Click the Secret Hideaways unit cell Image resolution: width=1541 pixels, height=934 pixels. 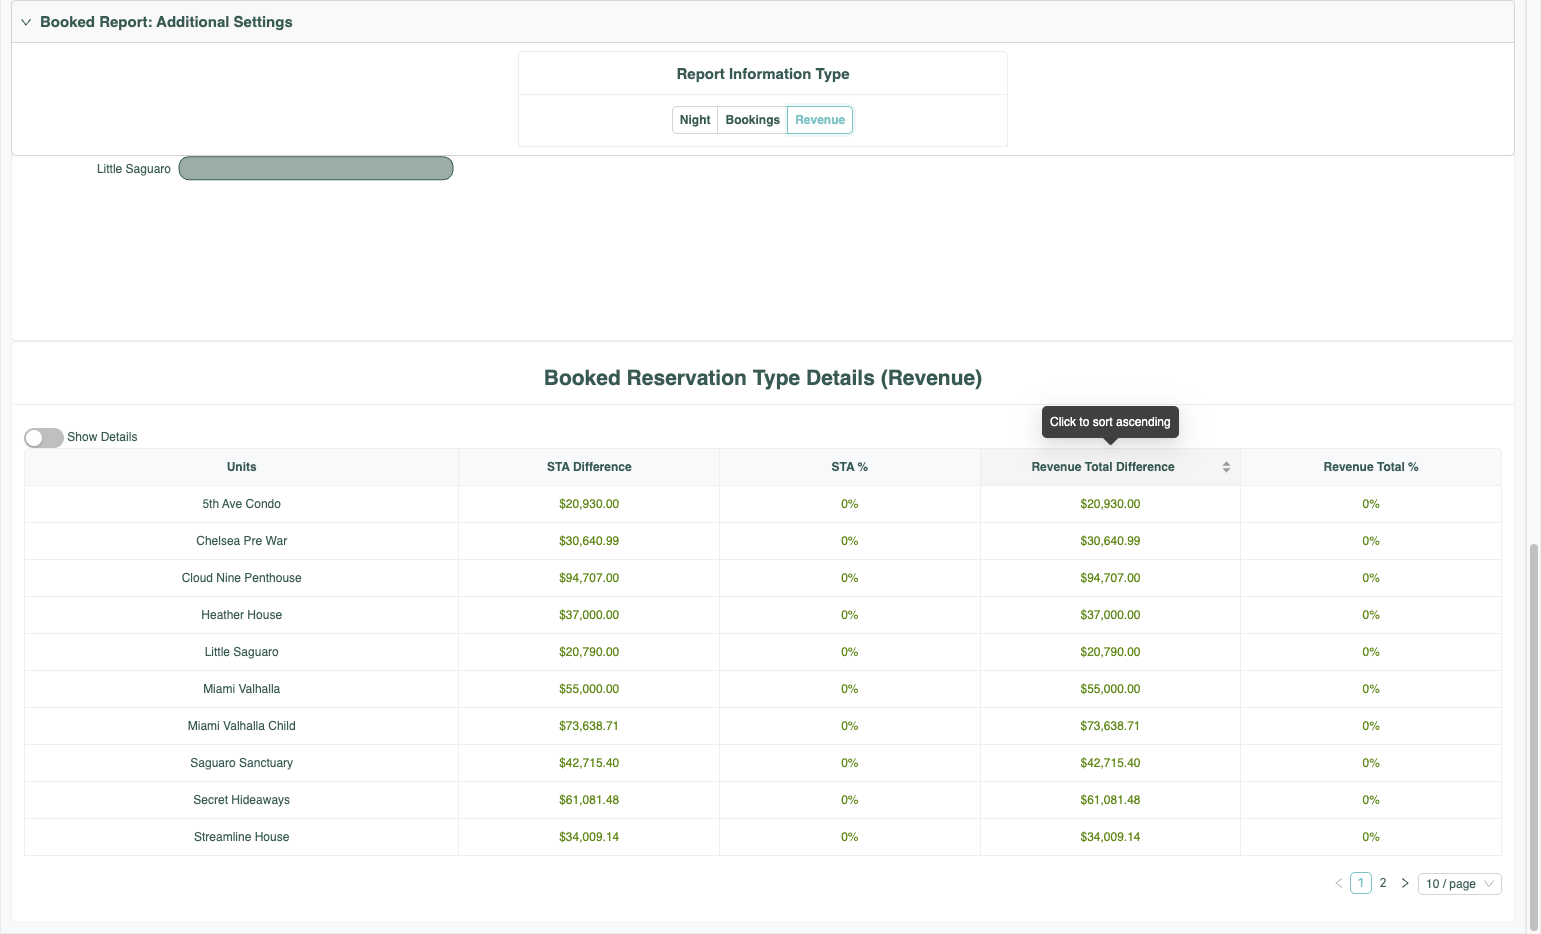[242, 800]
